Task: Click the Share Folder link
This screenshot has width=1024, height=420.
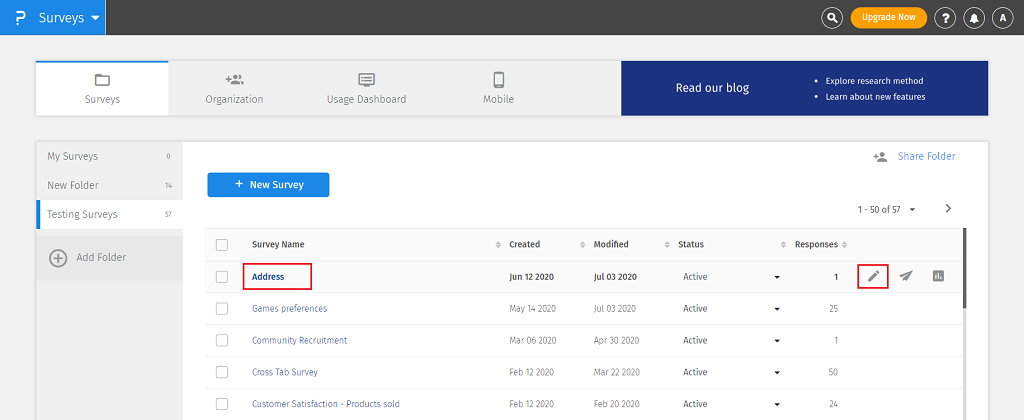Action: tap(925, 156)
